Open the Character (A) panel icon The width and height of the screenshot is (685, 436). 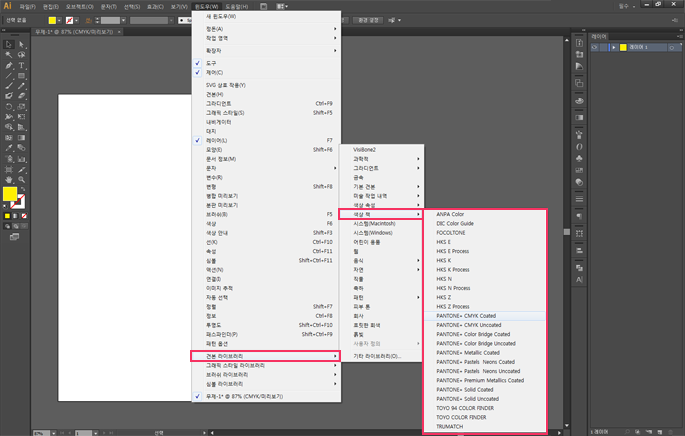pyautogui.click(x=579, y=280)
